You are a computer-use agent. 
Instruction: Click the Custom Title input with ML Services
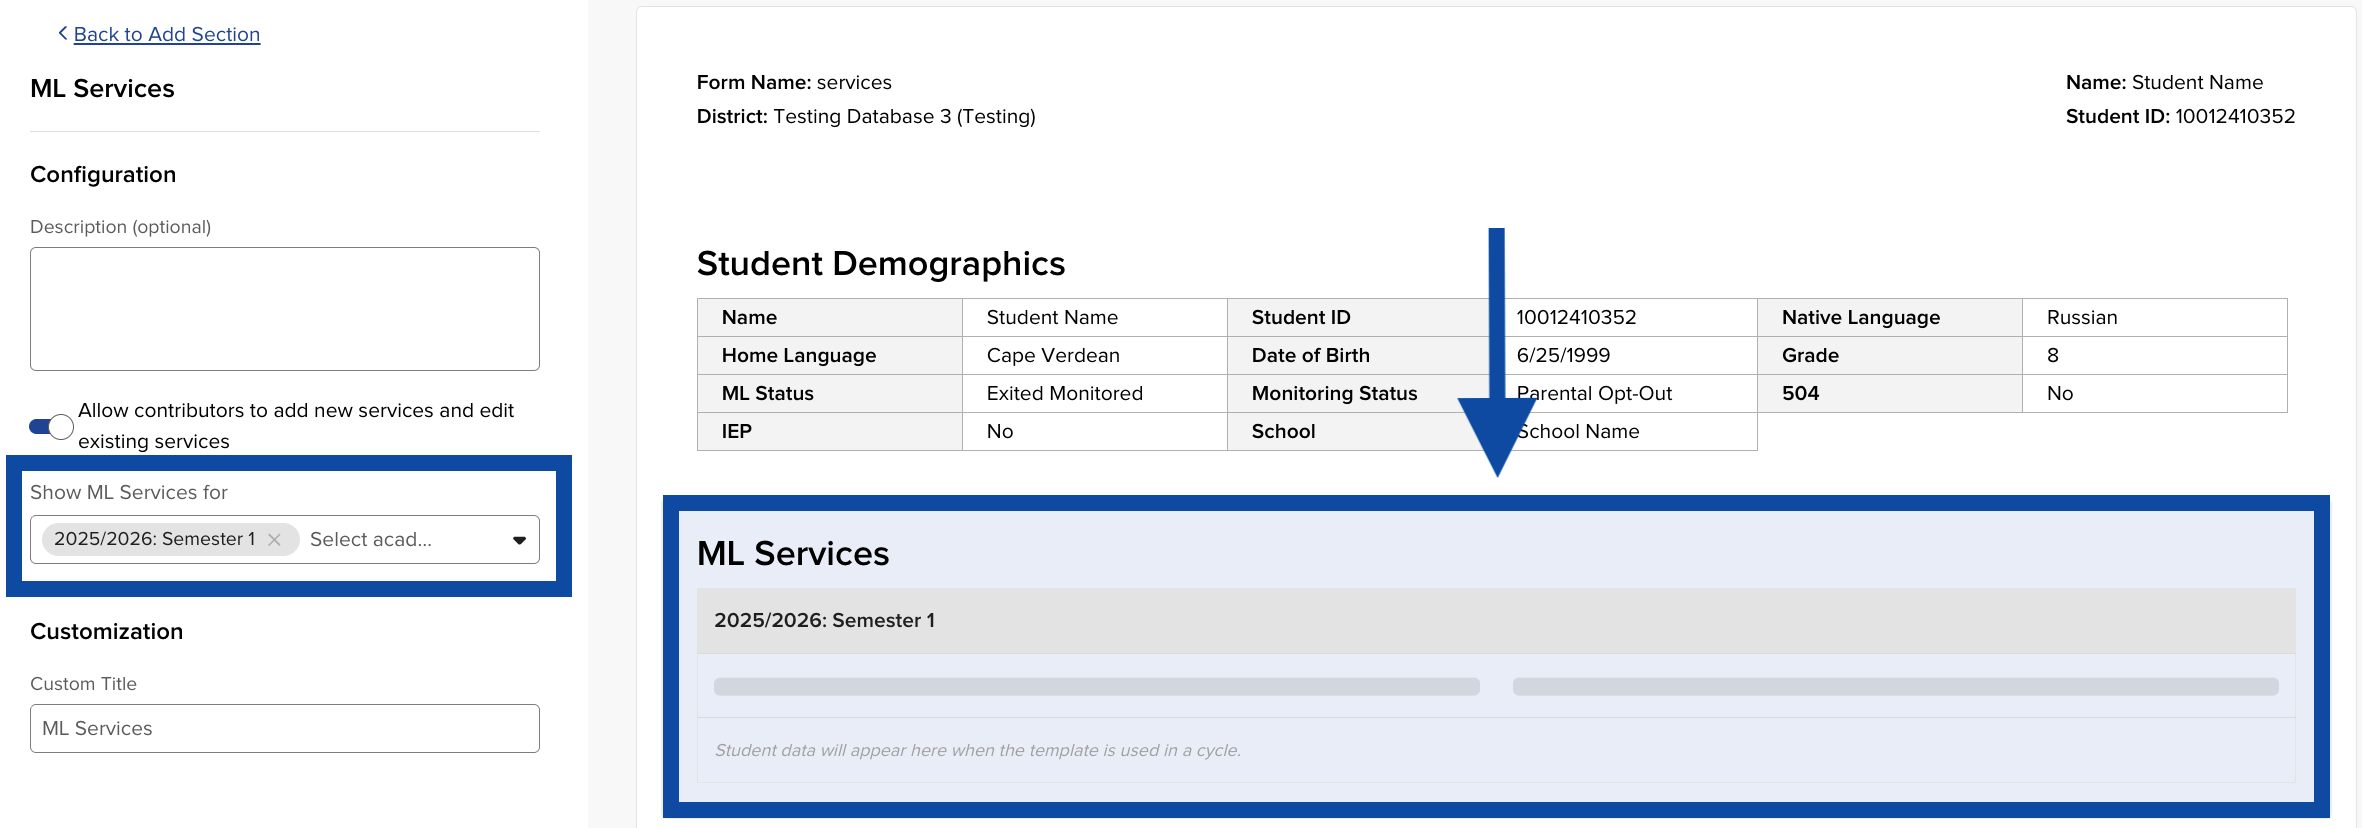coord(285,729)
